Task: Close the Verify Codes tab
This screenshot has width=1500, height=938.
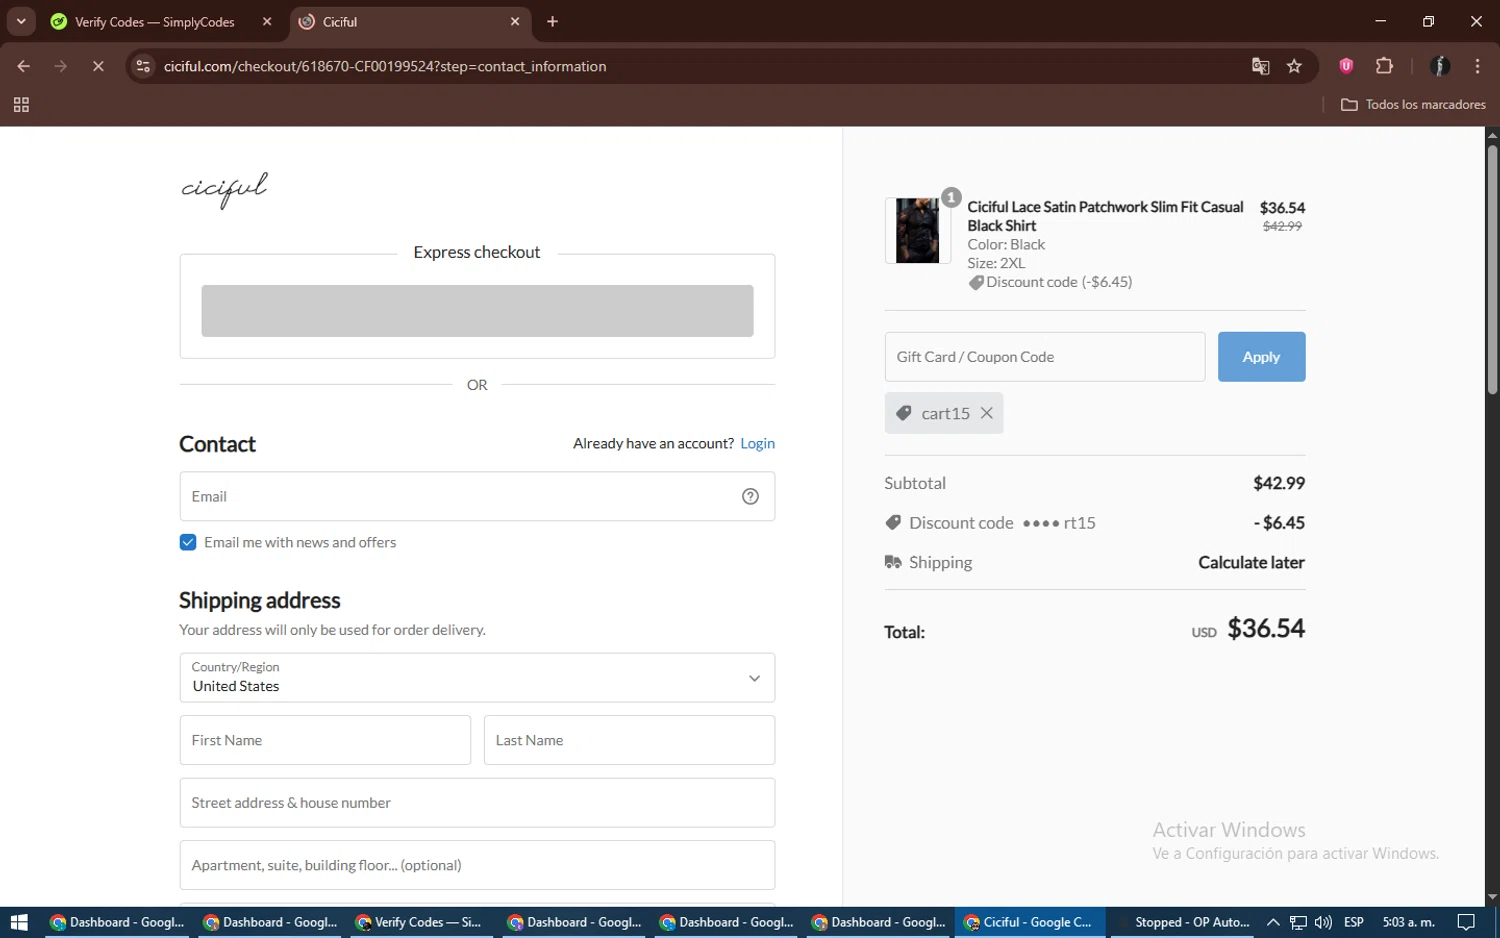Action: 267,22
